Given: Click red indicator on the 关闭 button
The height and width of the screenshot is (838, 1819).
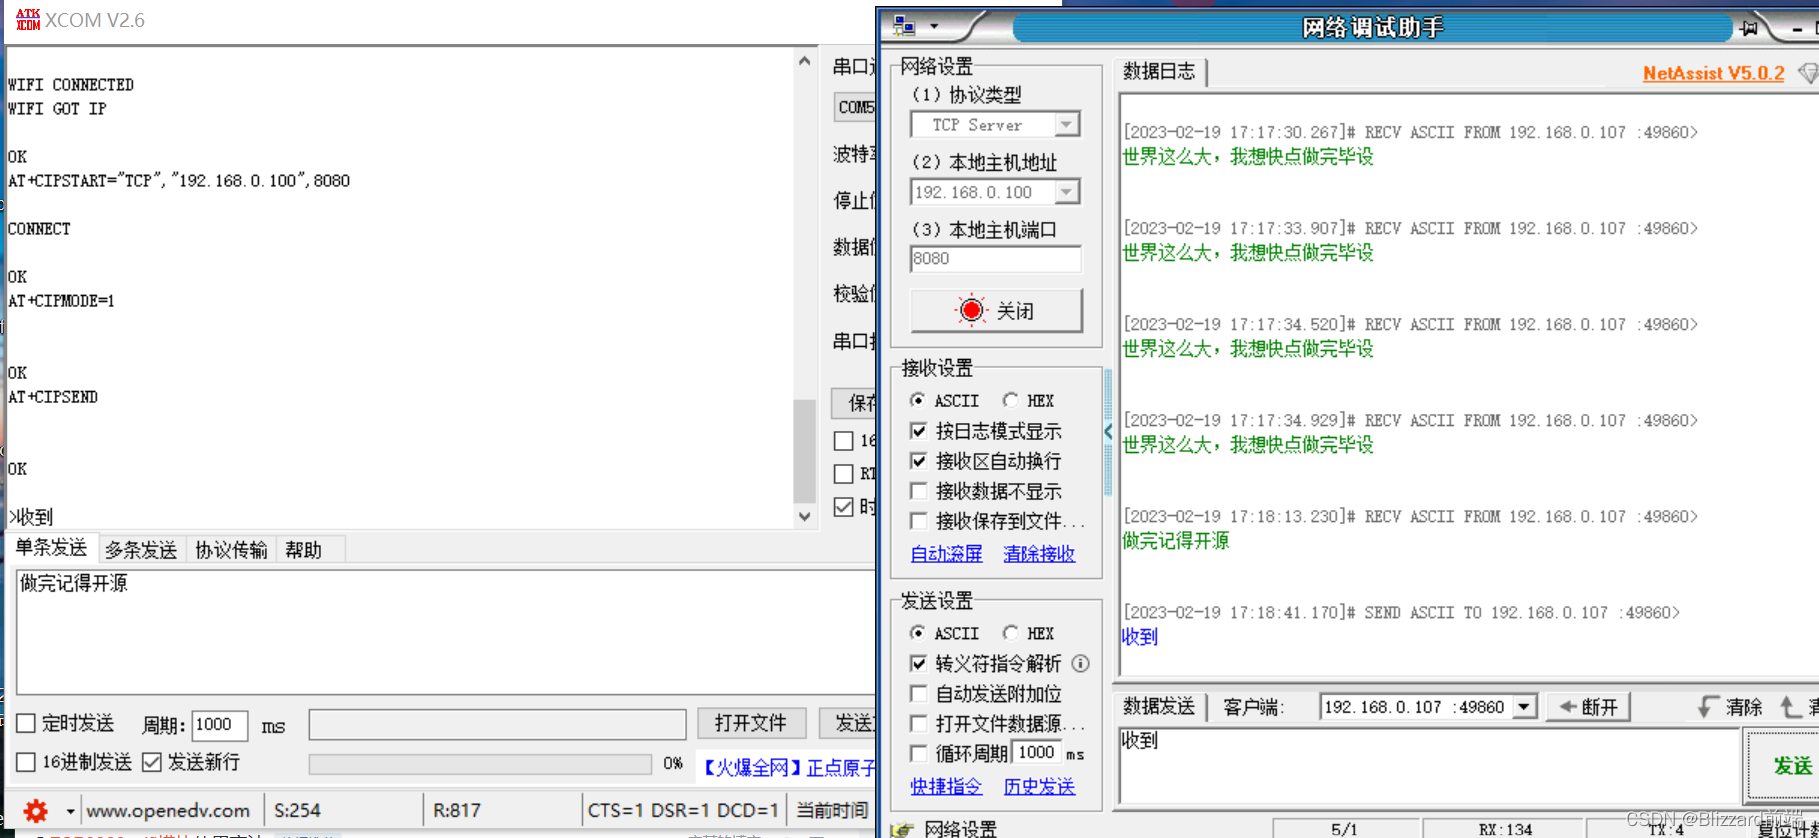Looking at the screenshot, I should pyautogui.click(x=970, y=310).
